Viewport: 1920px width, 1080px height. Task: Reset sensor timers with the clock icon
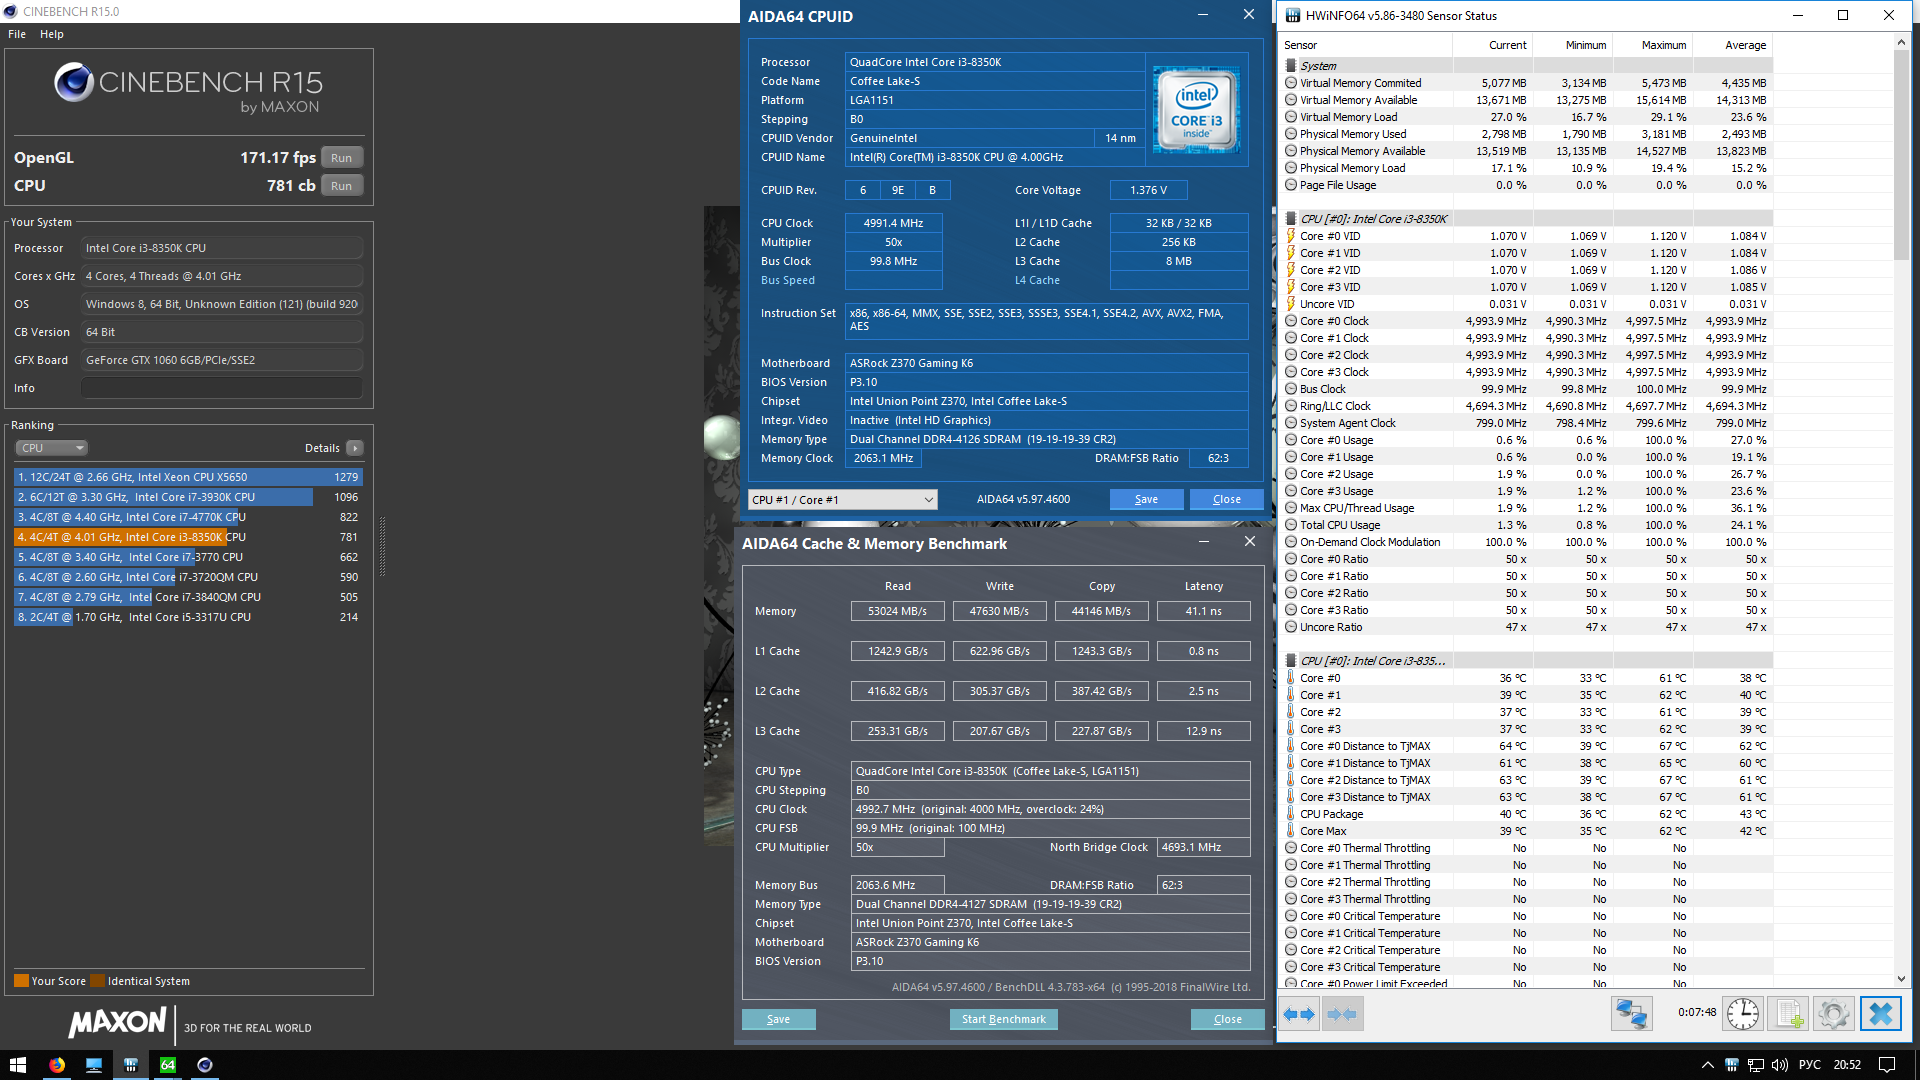[x=1742, y=1014]
